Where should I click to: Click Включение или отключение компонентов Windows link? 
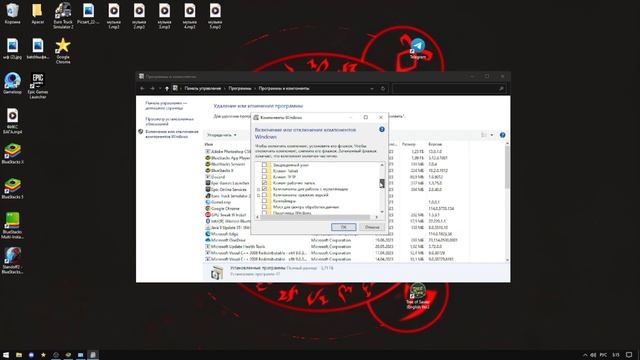[x=172, y=134]
